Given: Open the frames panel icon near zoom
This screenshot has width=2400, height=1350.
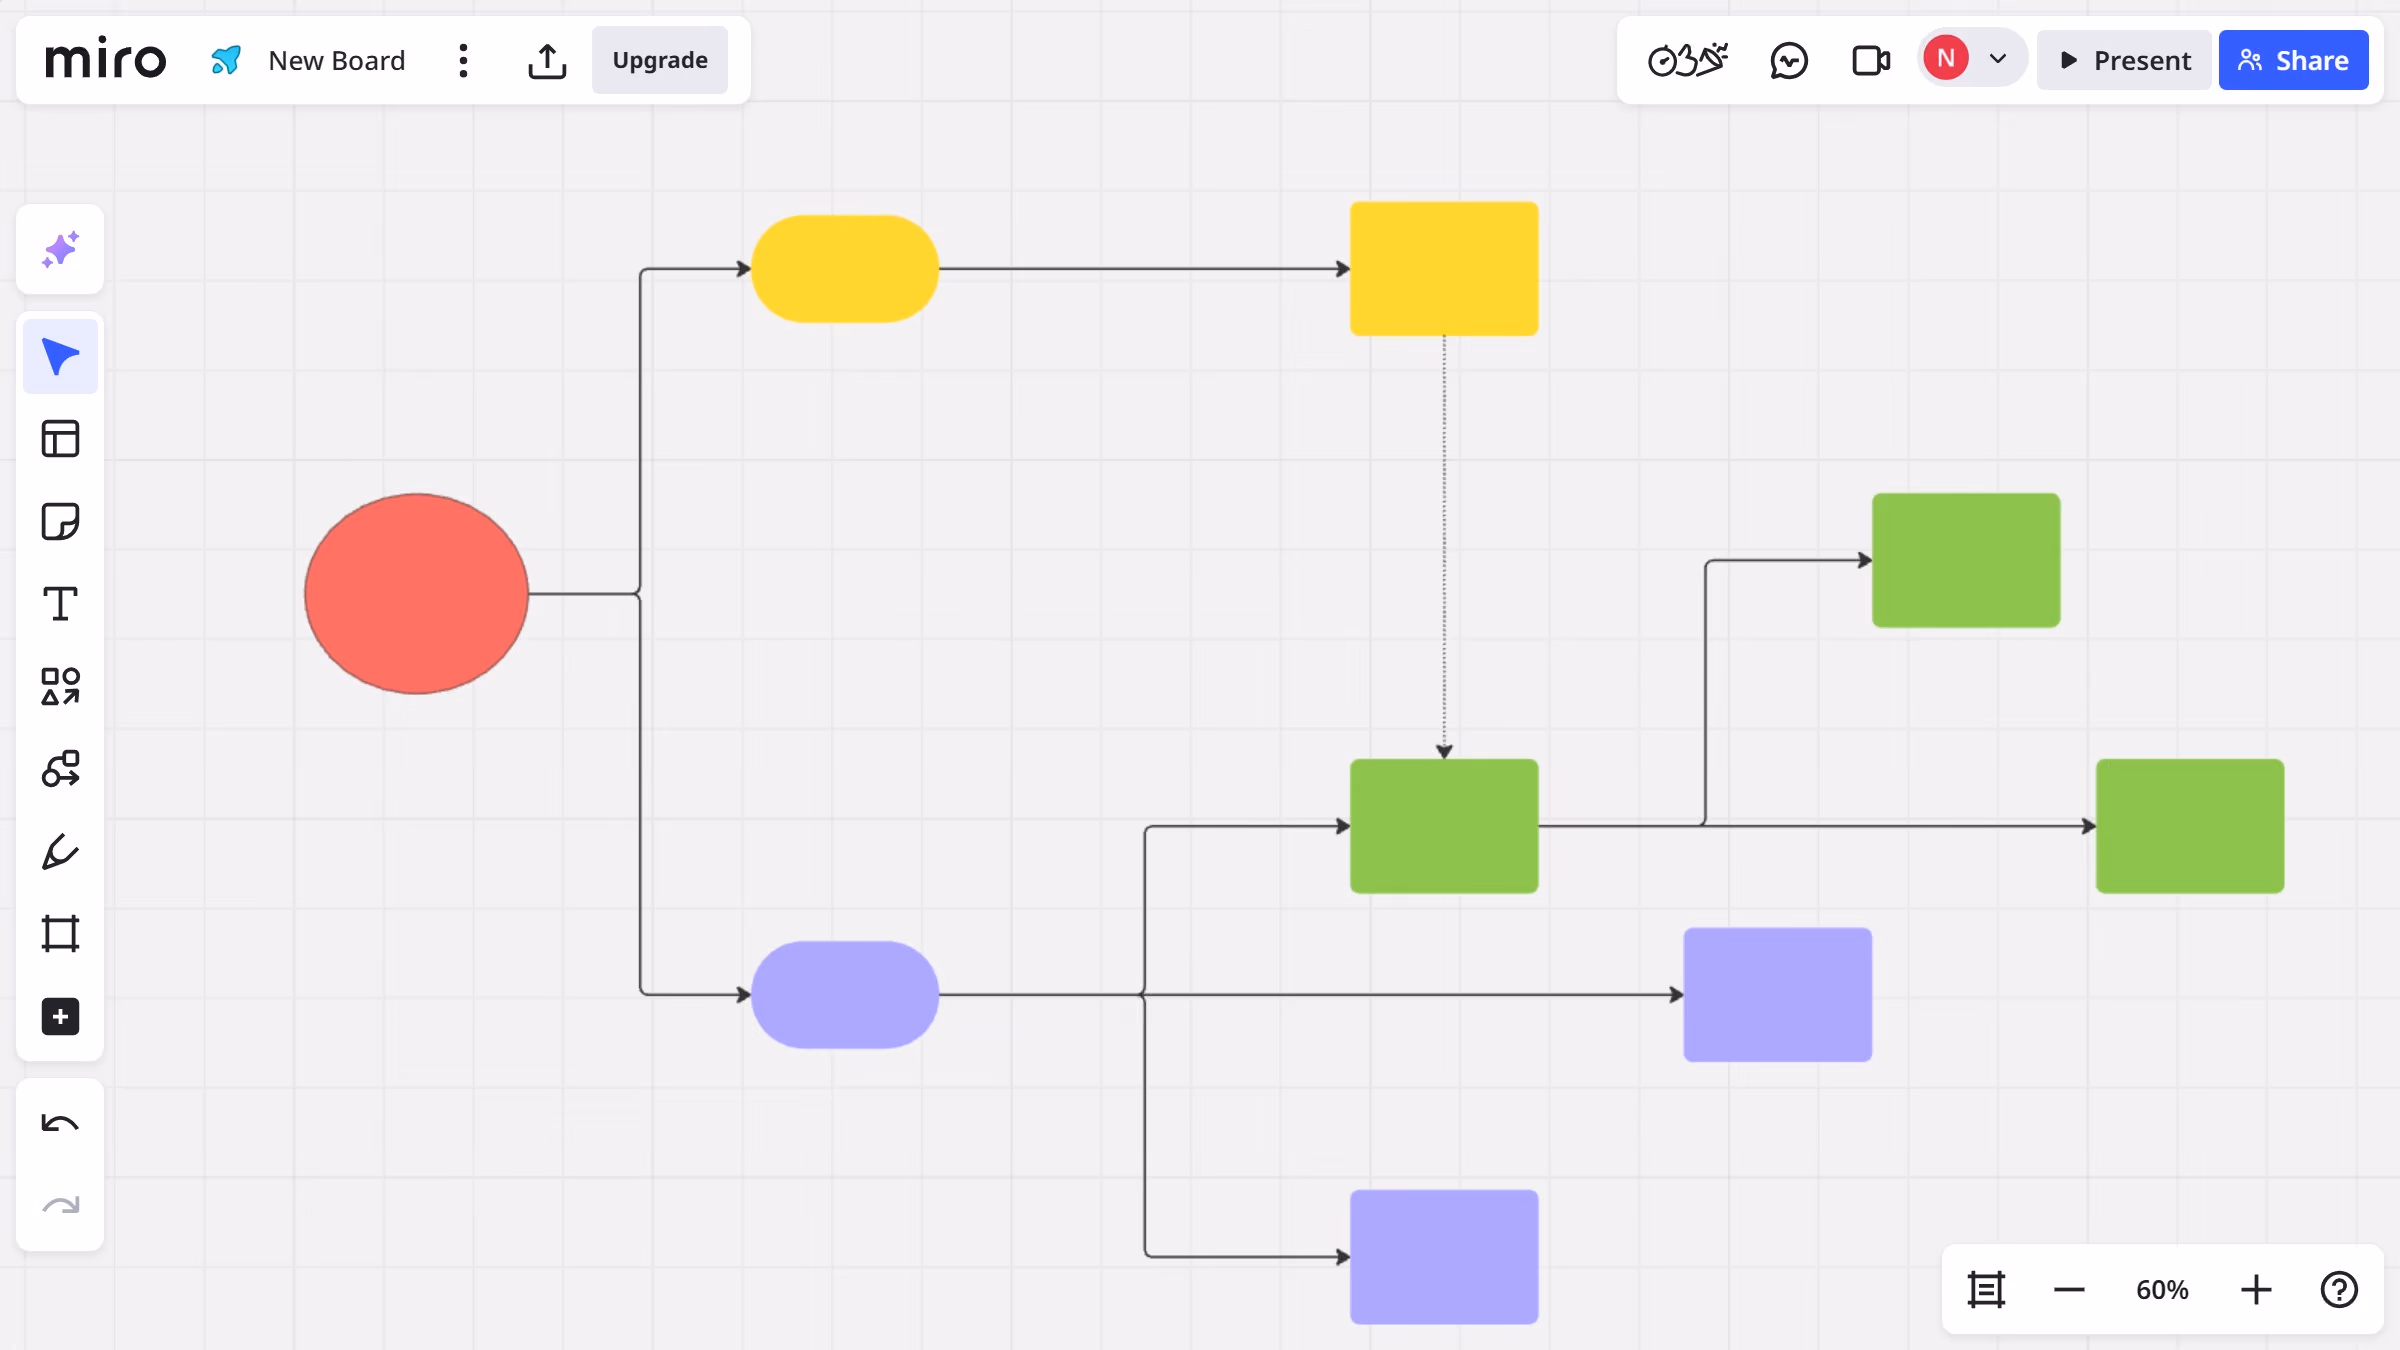Looking at the screenshot, I should (x=1986, y=1290).
